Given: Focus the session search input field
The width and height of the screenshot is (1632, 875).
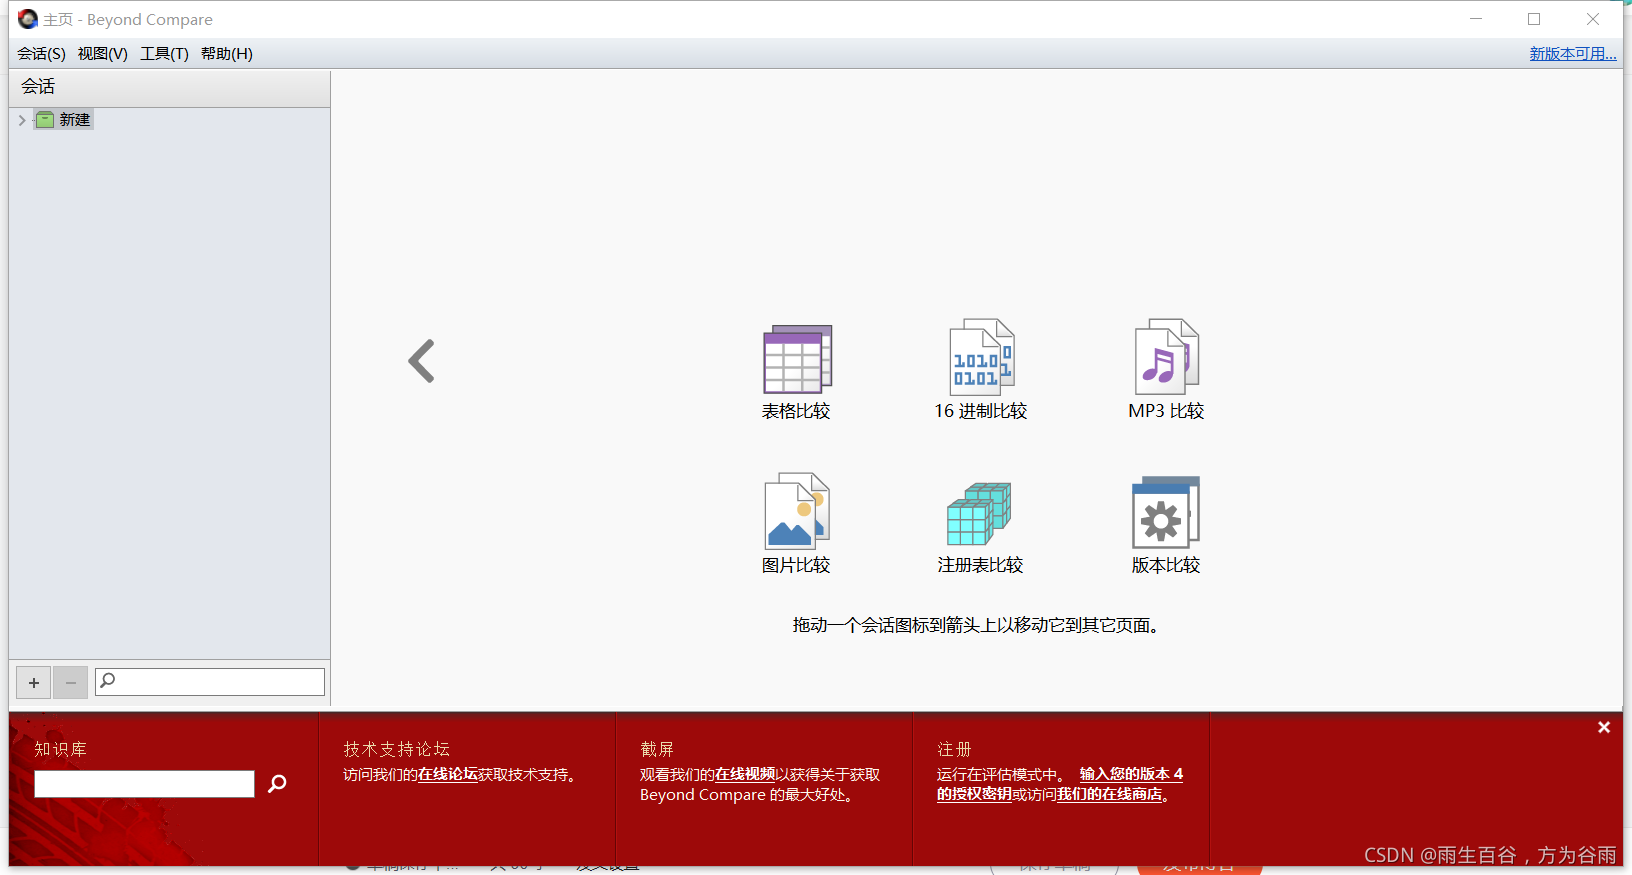Looking at the screenshot, I should click(x=210, y=682).
